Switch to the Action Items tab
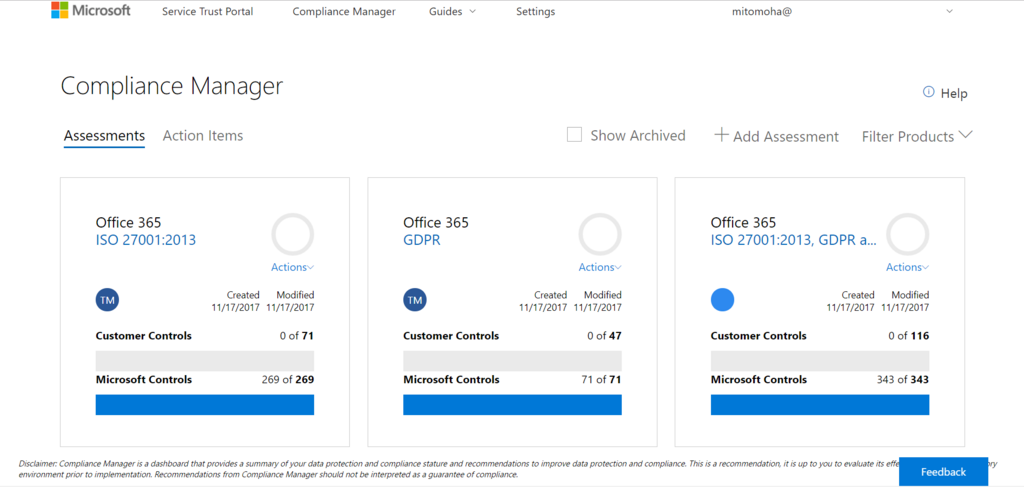1024x487 pixels. [x=202, y=136]
